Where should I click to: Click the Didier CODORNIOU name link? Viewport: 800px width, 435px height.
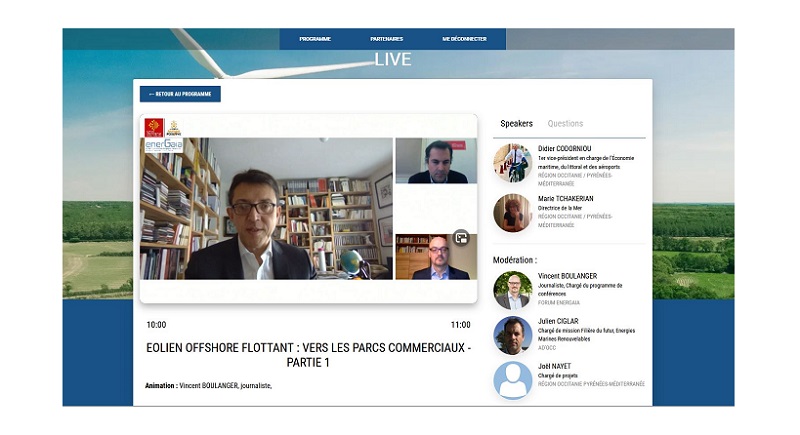[x=564, y=148]
